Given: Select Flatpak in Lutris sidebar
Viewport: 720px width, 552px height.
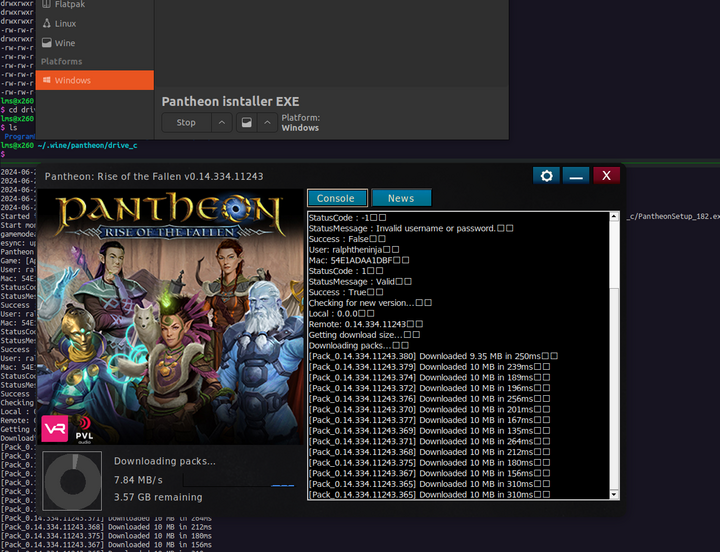Looking at the screenshot, I should [x=95, y=5].
